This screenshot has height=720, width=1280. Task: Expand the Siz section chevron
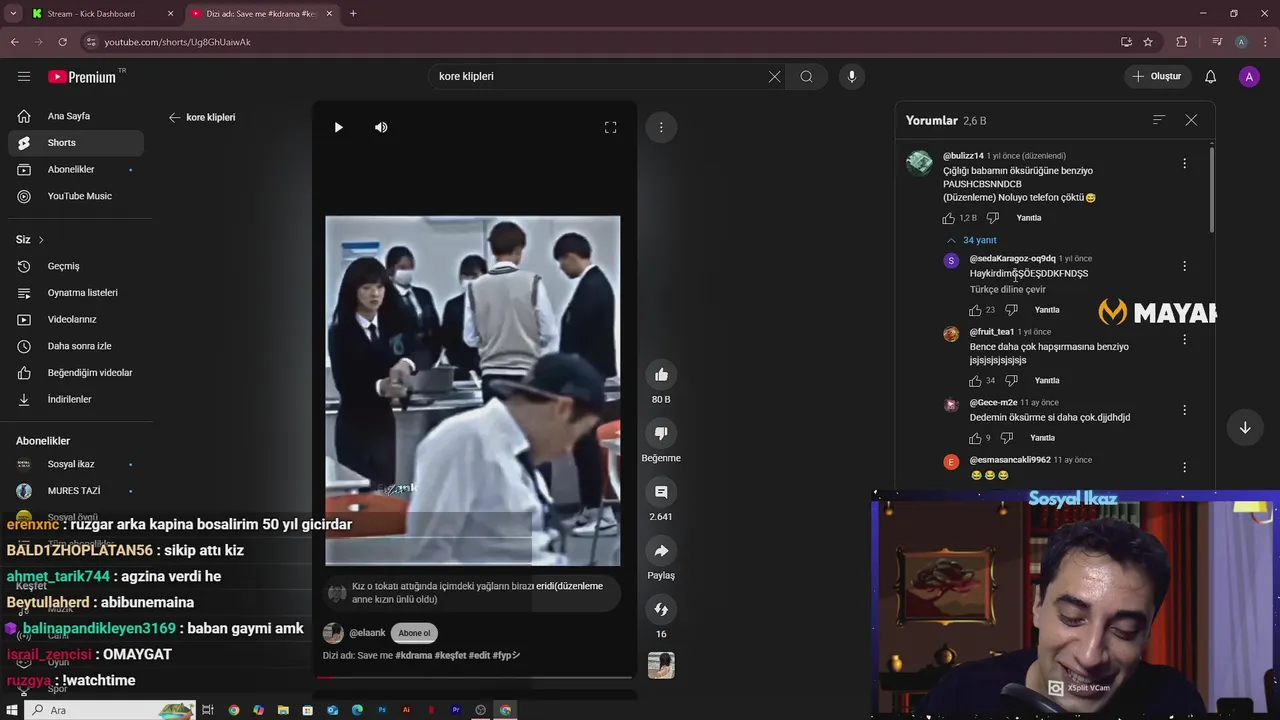click(x=41, y=240)
